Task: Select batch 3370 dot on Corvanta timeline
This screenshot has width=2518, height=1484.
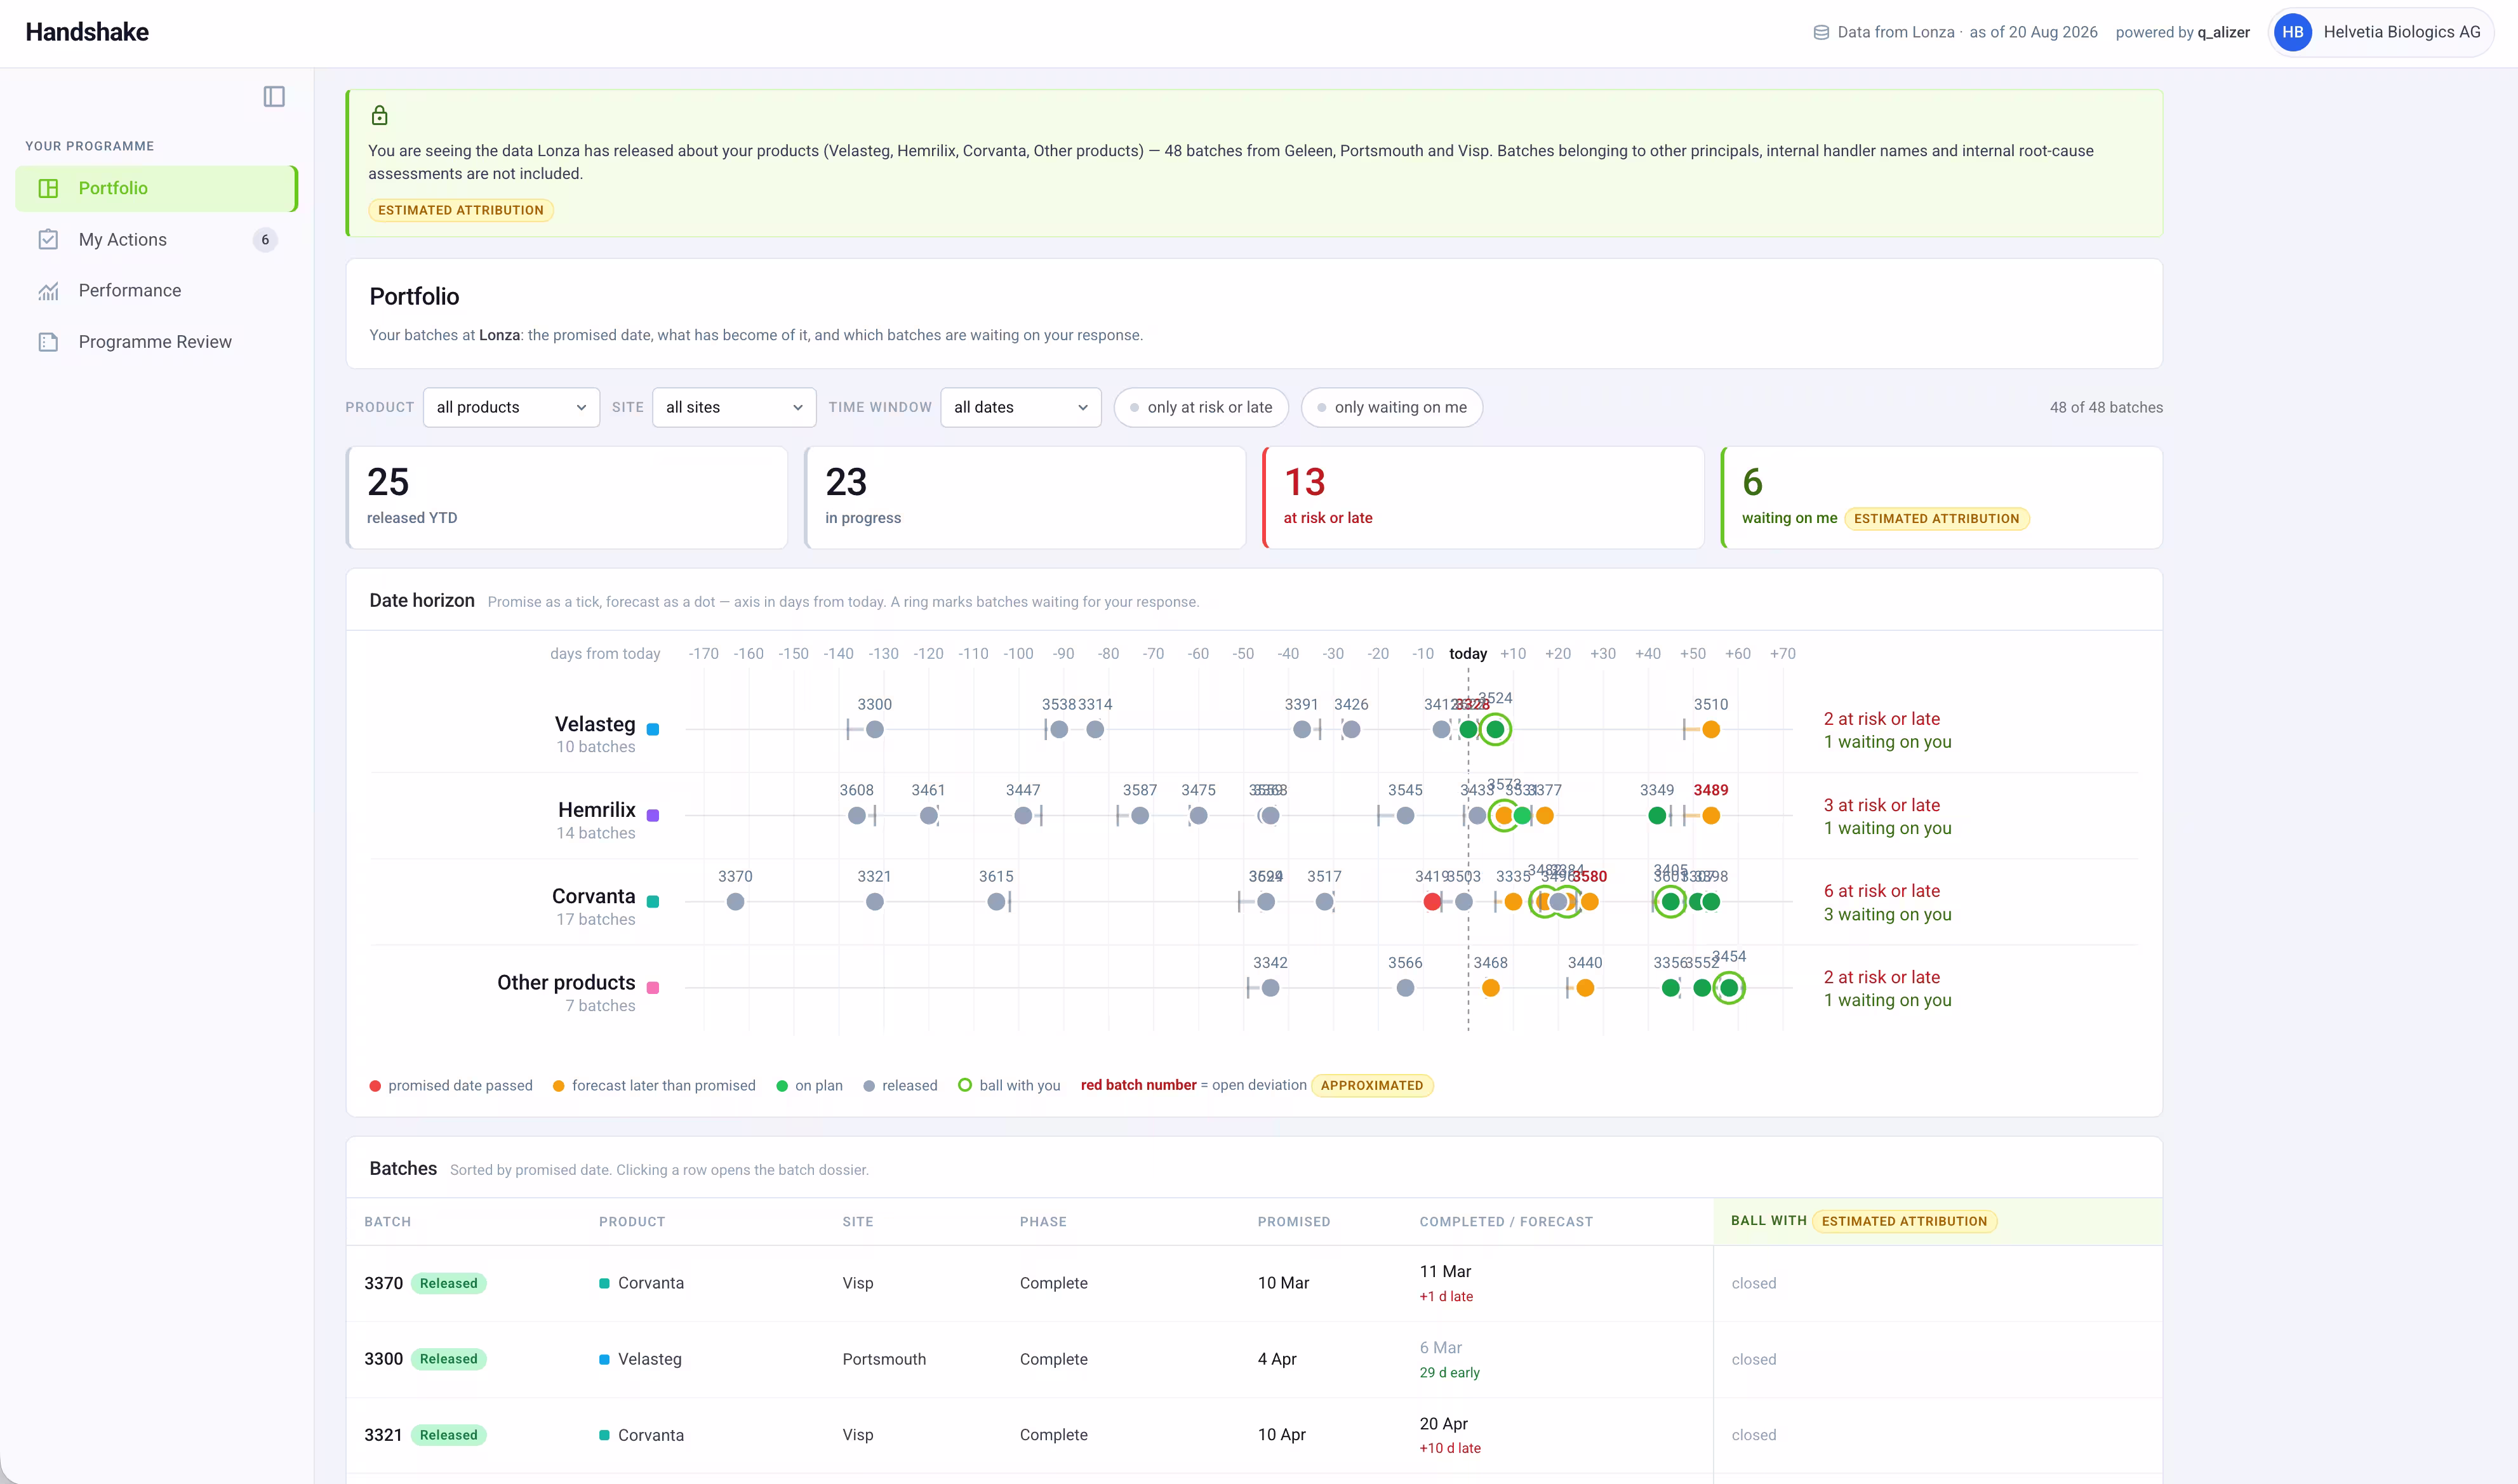Action: pyautogui.click(x=735, y=902)
